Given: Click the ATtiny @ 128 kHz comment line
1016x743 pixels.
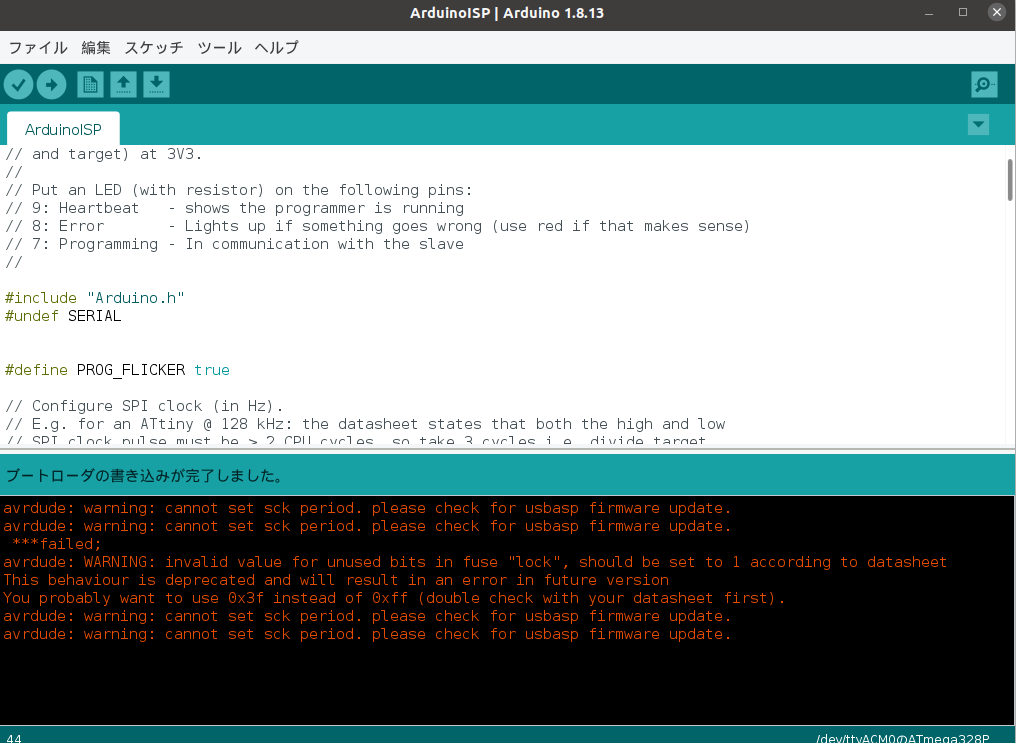Looking at the screenshot, I should pos(365,424).
